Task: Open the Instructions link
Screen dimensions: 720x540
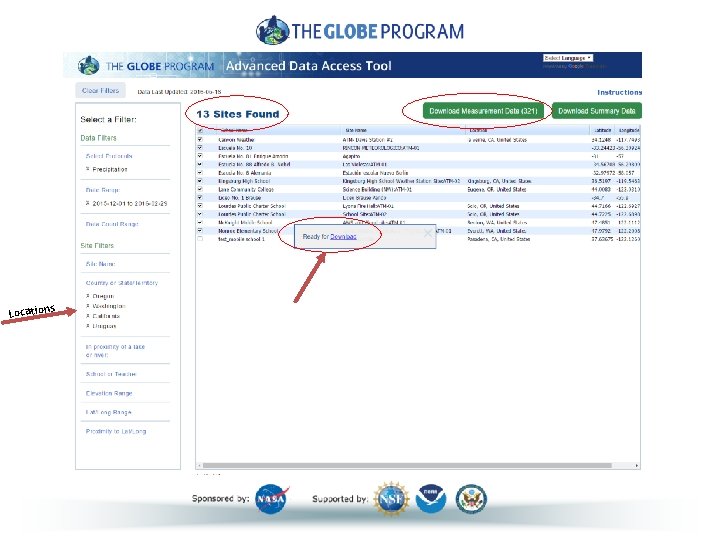Action: tap(619, 92)
